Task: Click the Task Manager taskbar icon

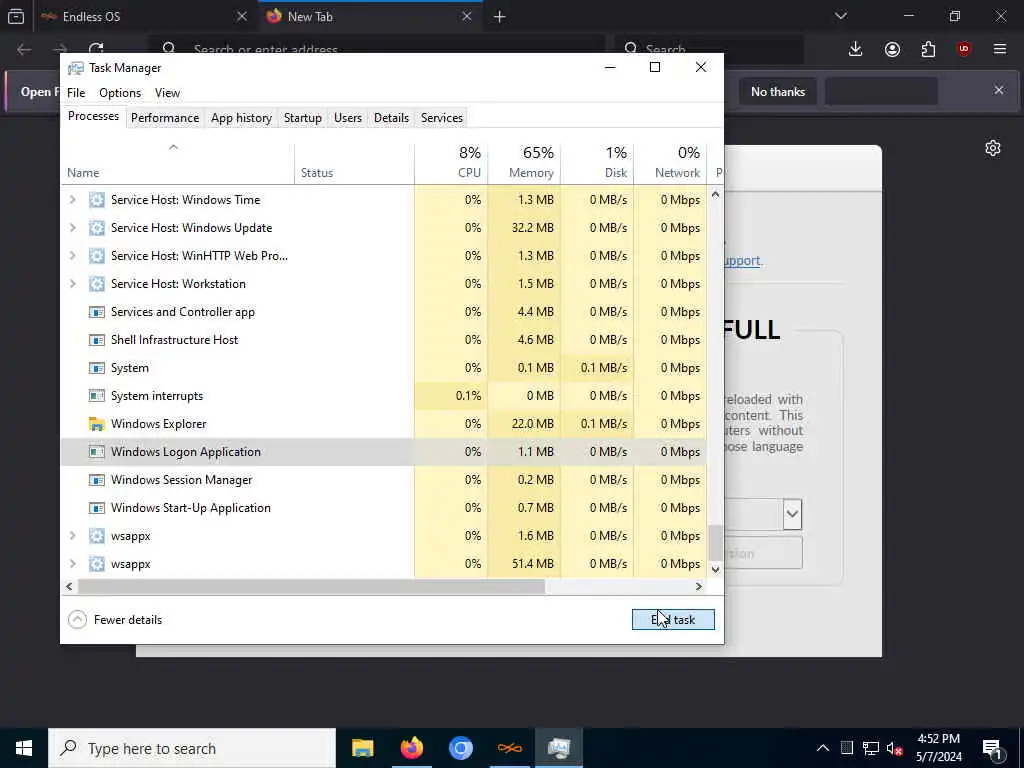Action: pos(559,748)
